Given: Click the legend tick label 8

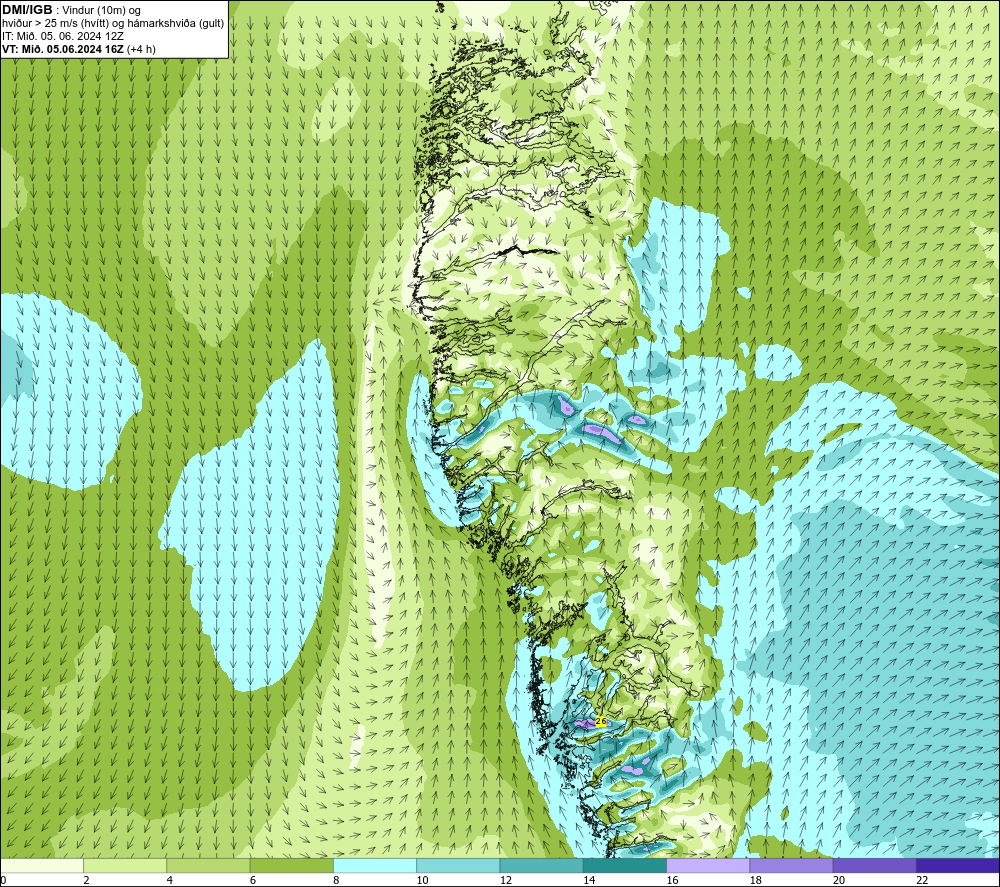Looking at the screenshot, I should (336, 880).
